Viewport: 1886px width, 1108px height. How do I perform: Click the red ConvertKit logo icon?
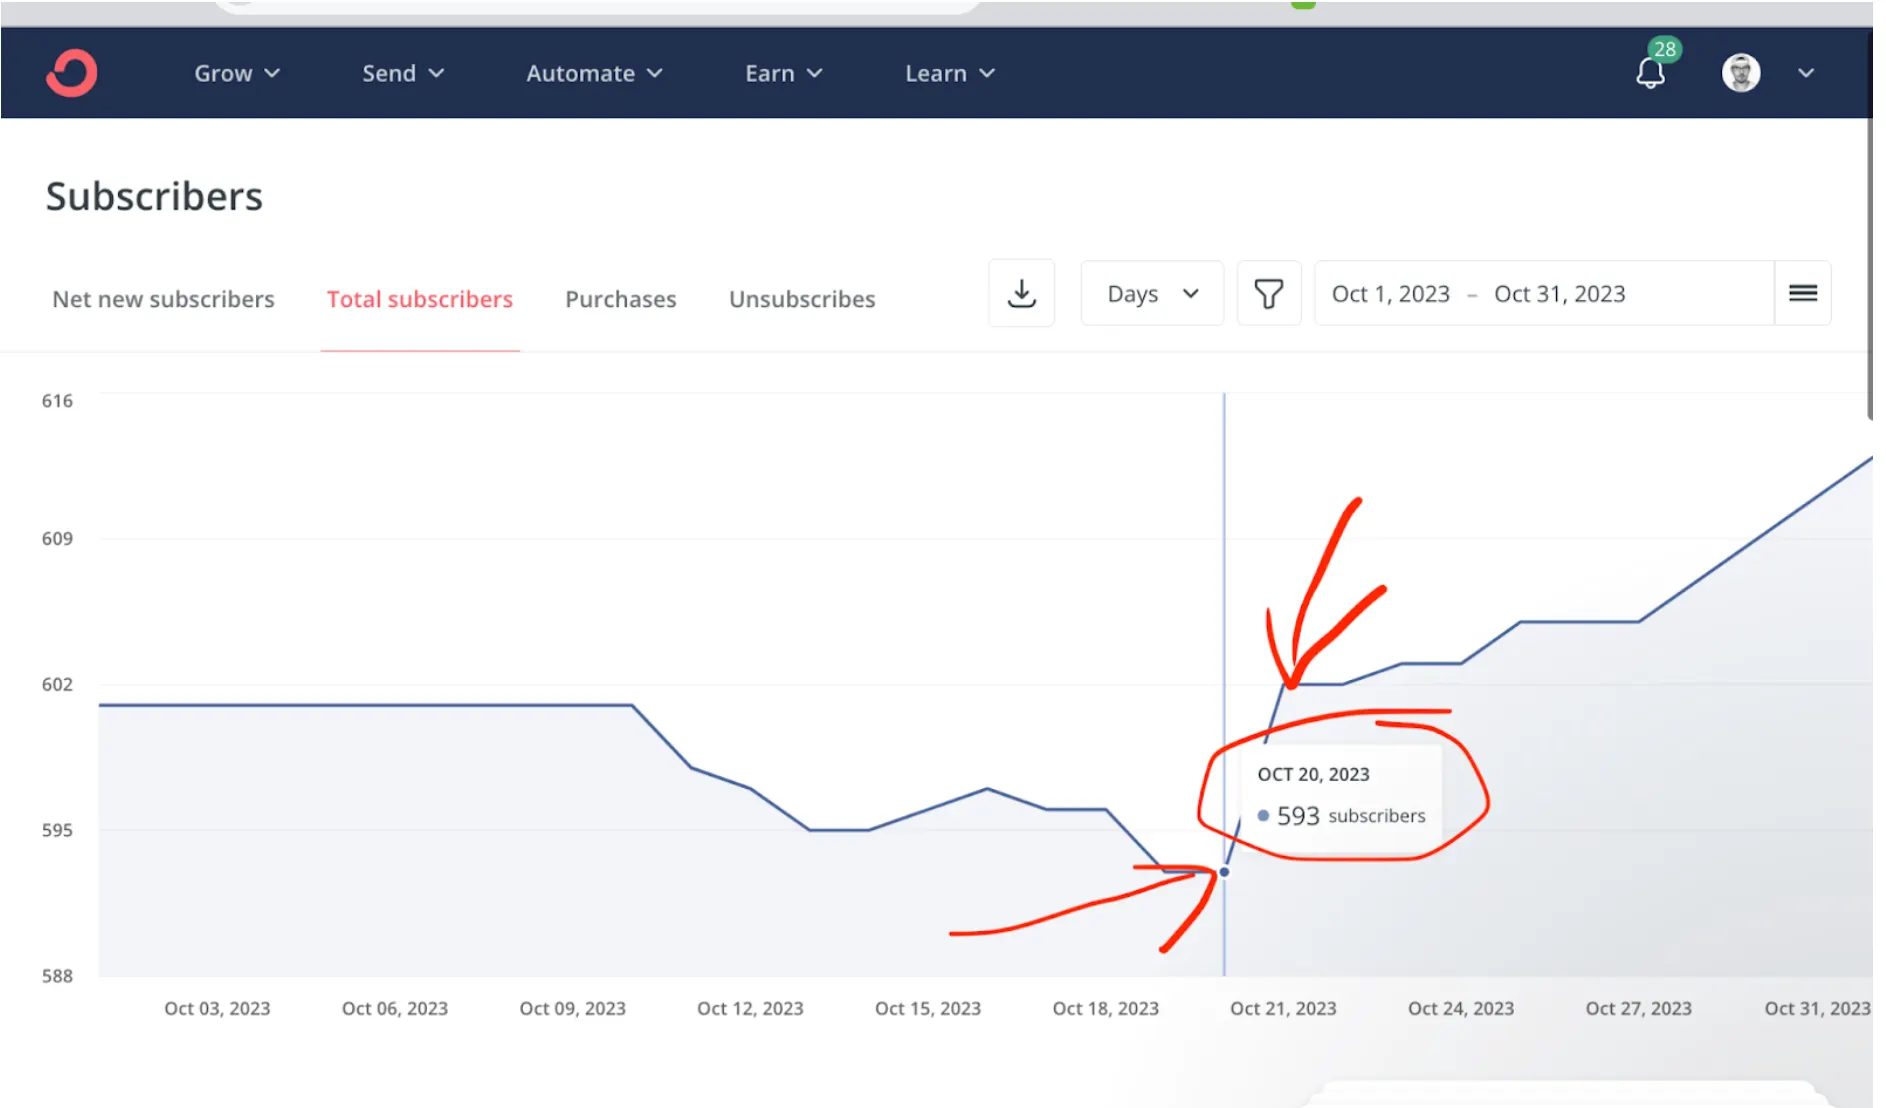tap(71, 73)
